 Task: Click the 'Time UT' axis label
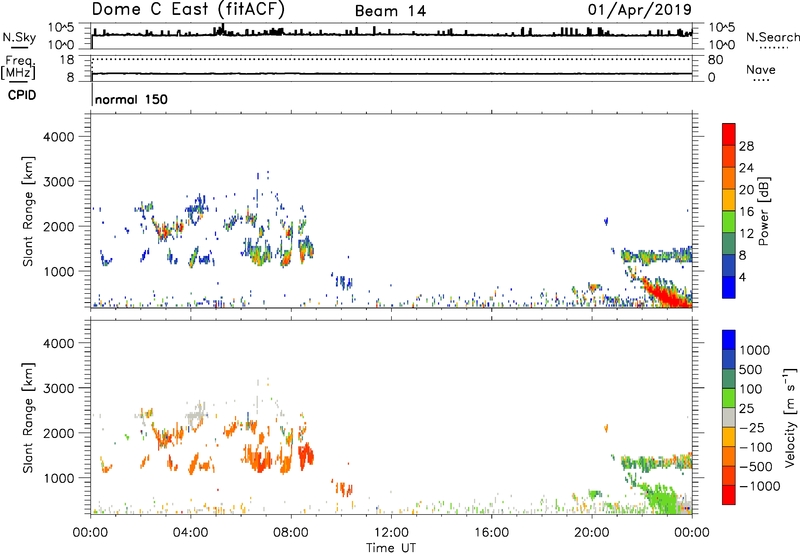pyautogui.click(x=391, y=548)
